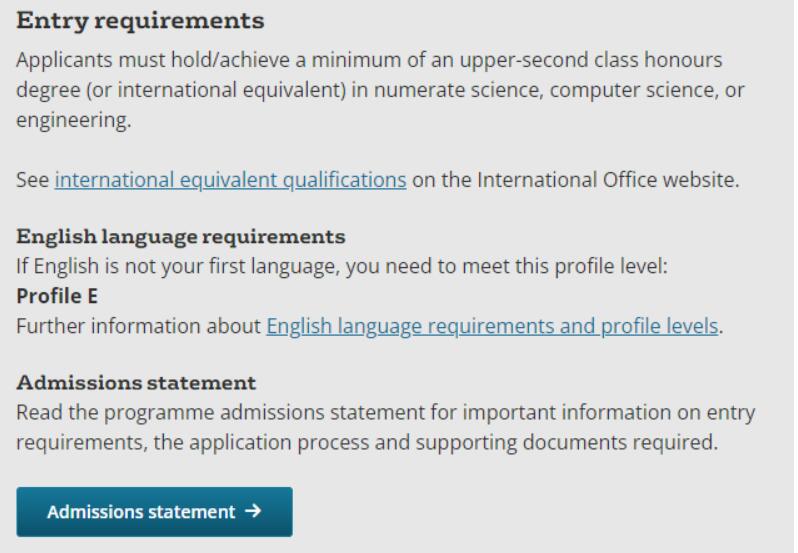Open the international equivalent qualifications link
The height and width of the screenshot is (553, 798).
[230, 181]
